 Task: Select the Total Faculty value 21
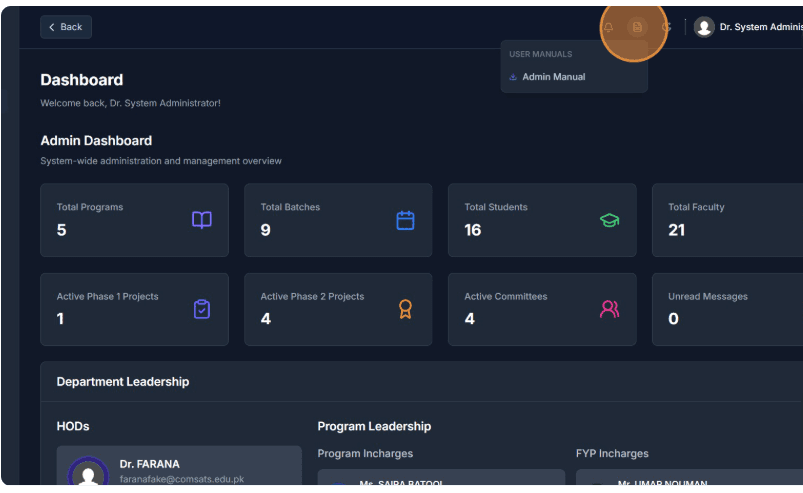[x=677, y=230]
